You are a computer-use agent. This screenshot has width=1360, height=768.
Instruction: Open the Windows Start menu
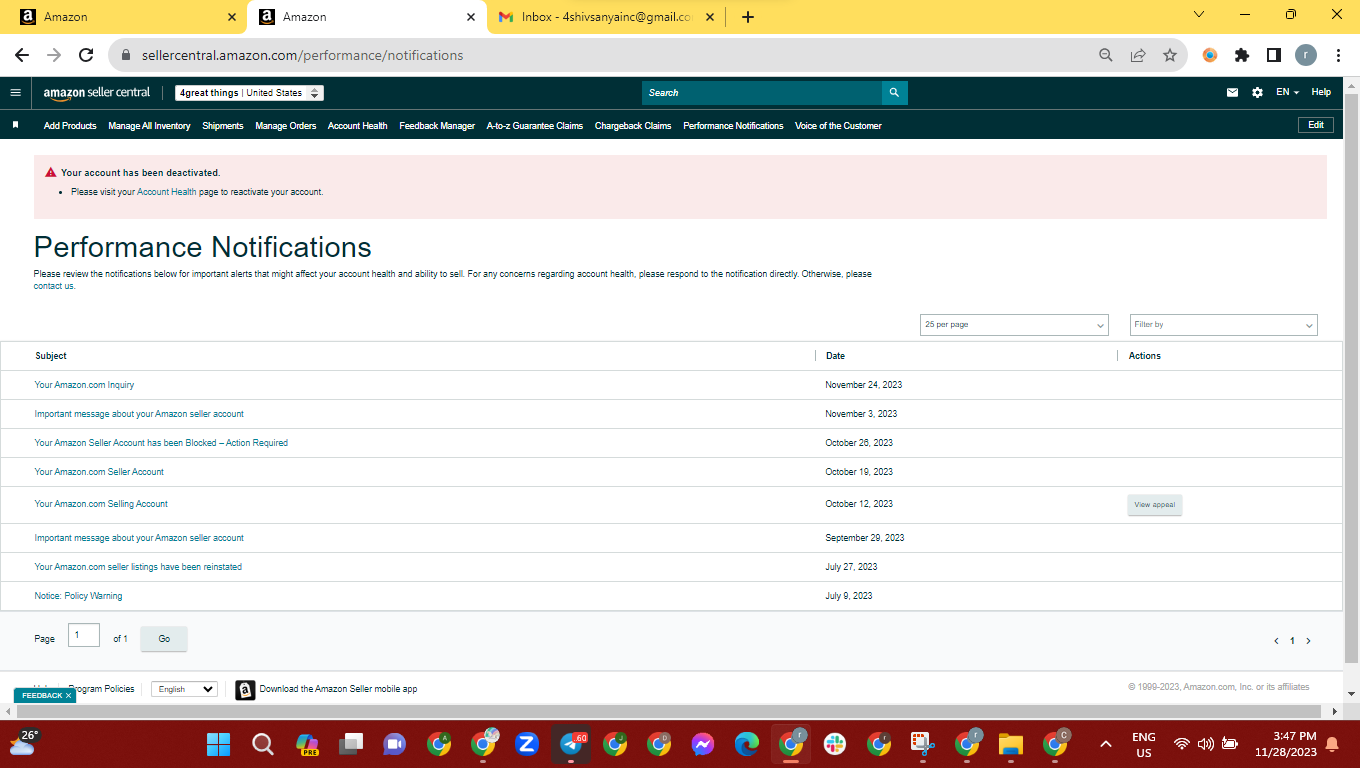click(x=218, y=744)
